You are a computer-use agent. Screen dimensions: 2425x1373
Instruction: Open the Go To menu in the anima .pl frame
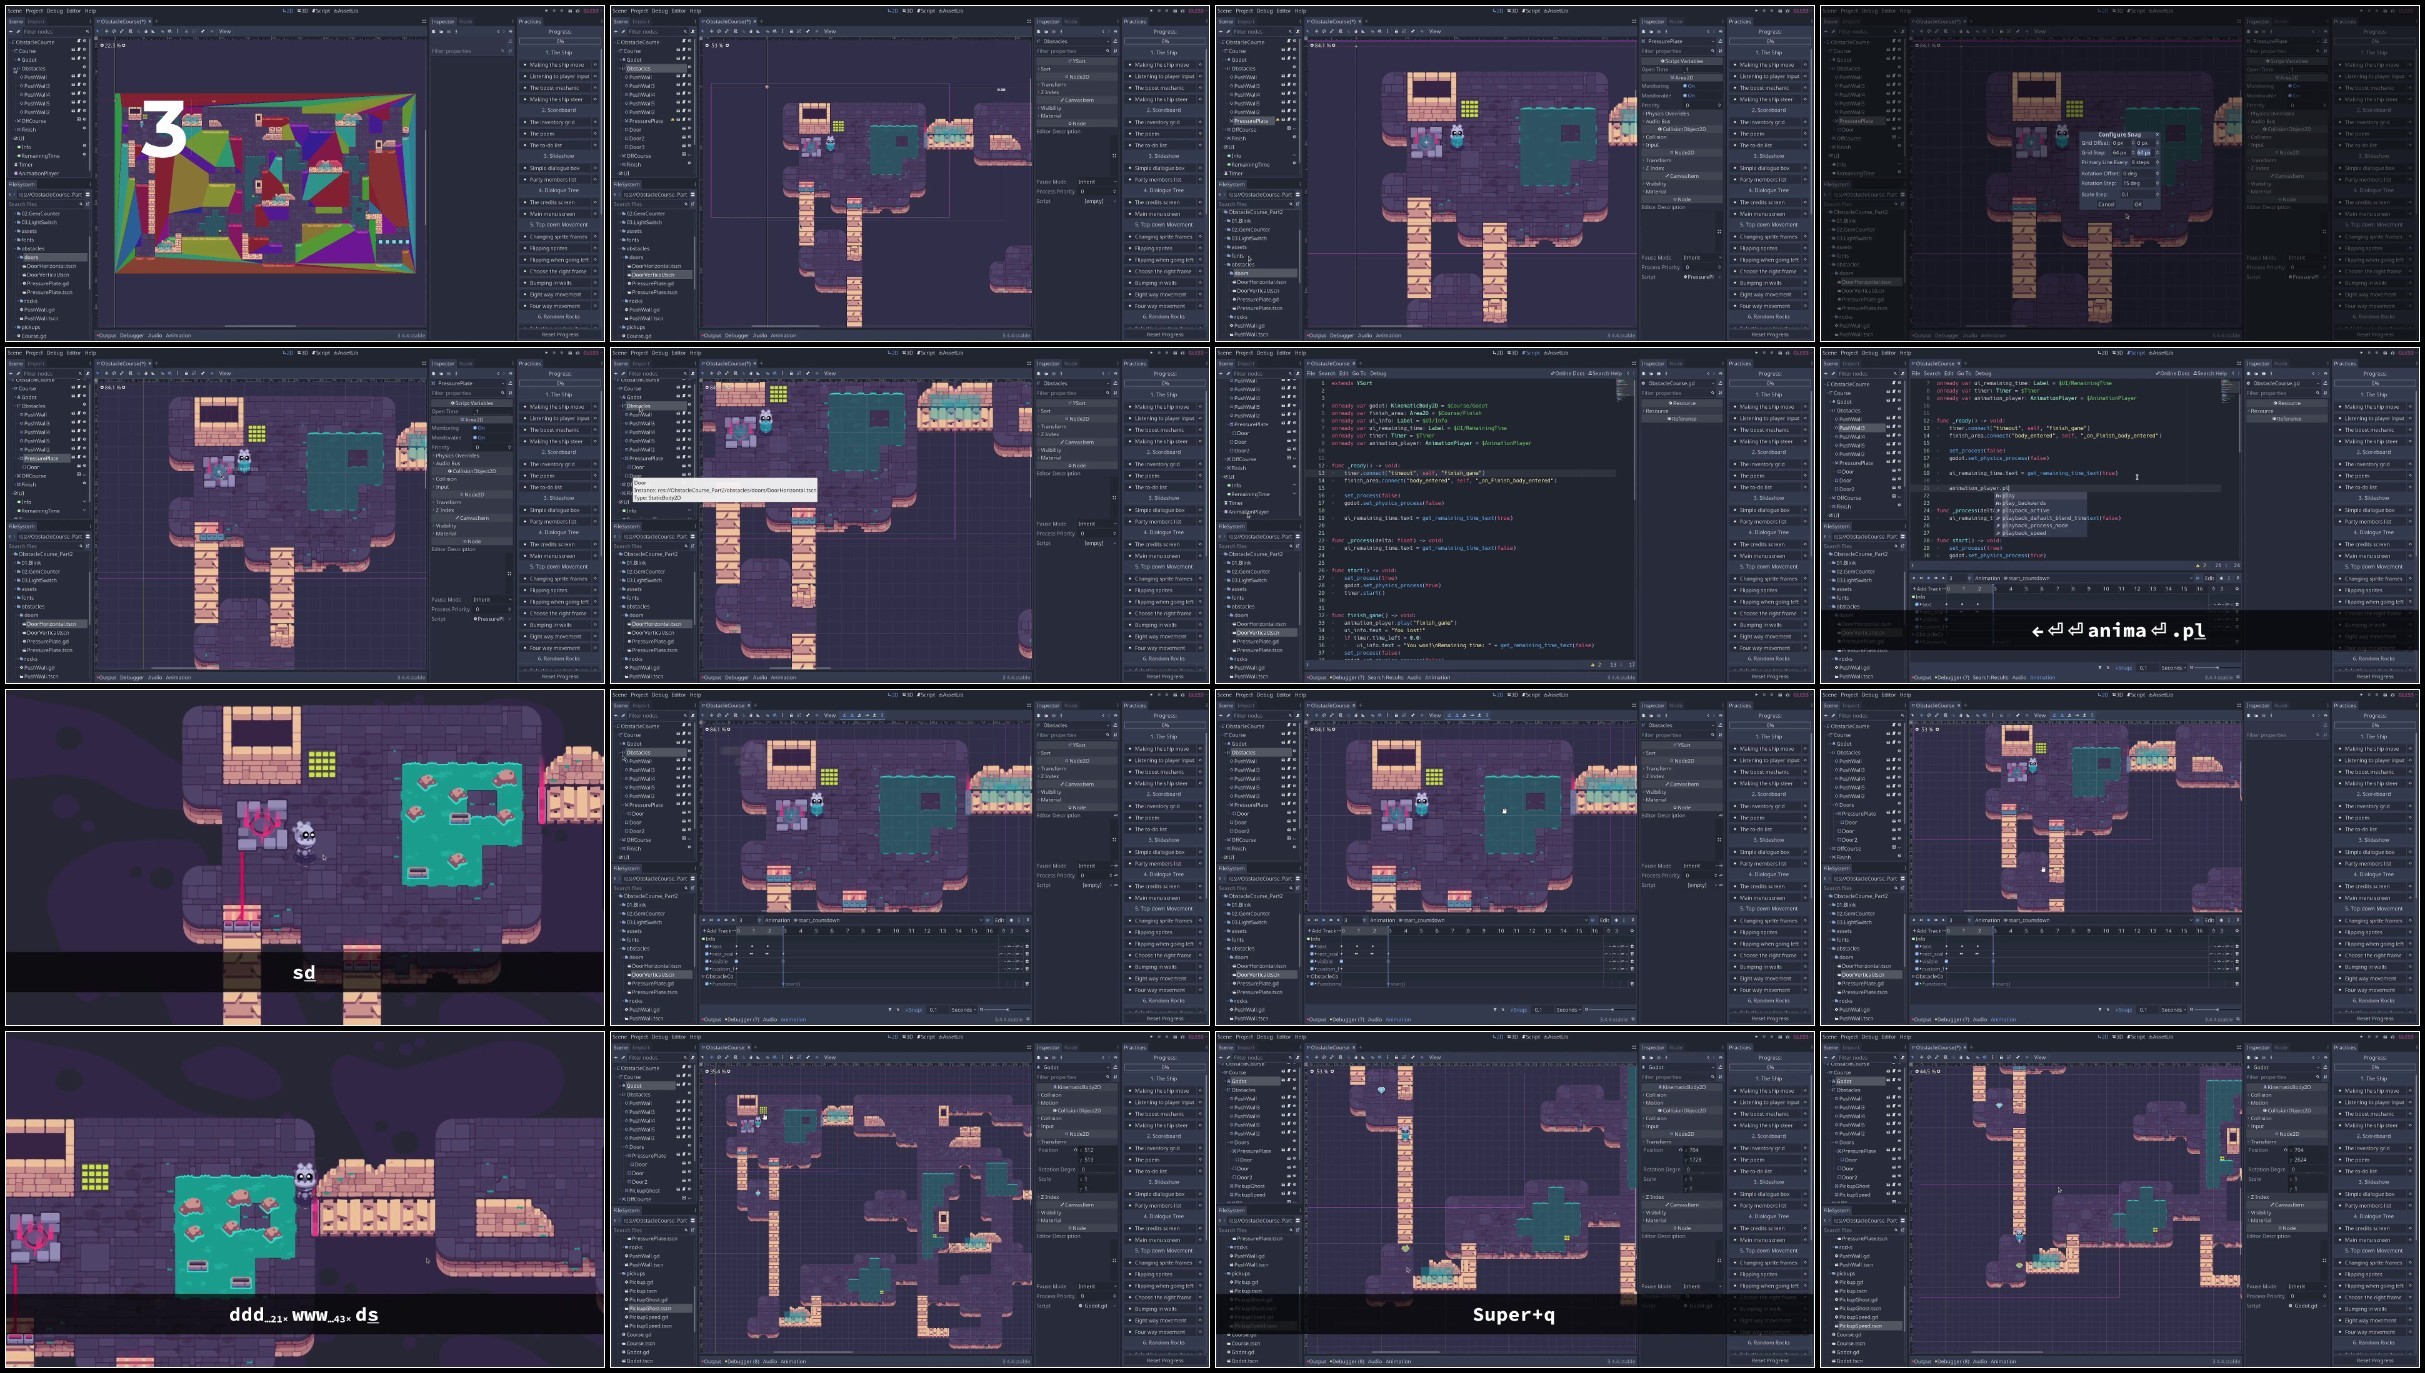coord(1964,373)
